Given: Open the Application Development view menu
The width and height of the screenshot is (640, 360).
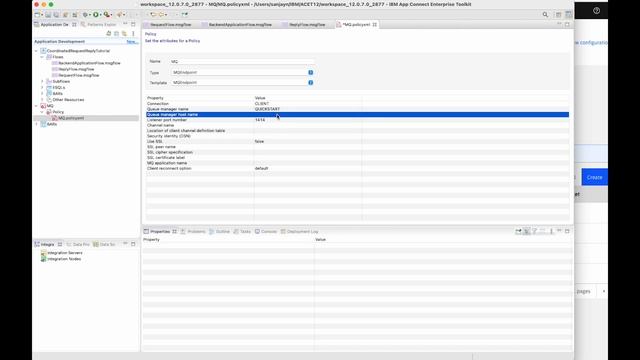Looking at the screenshot, I should click(x=133, y=33).
